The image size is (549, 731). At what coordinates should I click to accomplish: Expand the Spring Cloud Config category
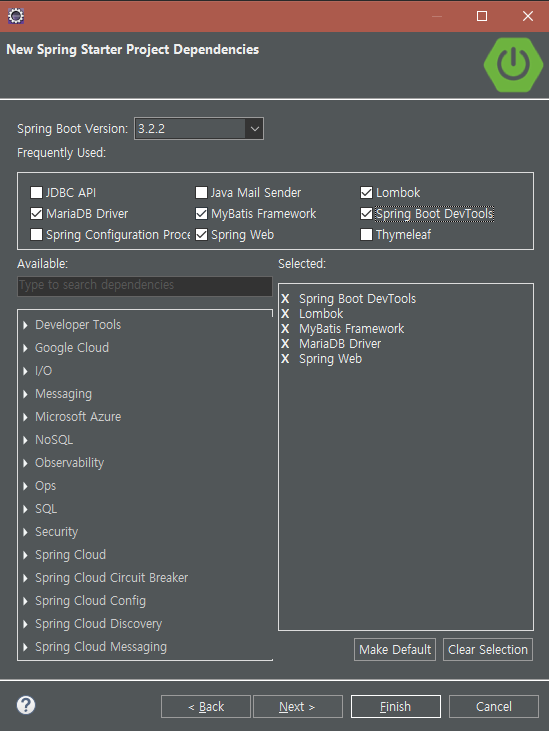[x=25, y=601]
